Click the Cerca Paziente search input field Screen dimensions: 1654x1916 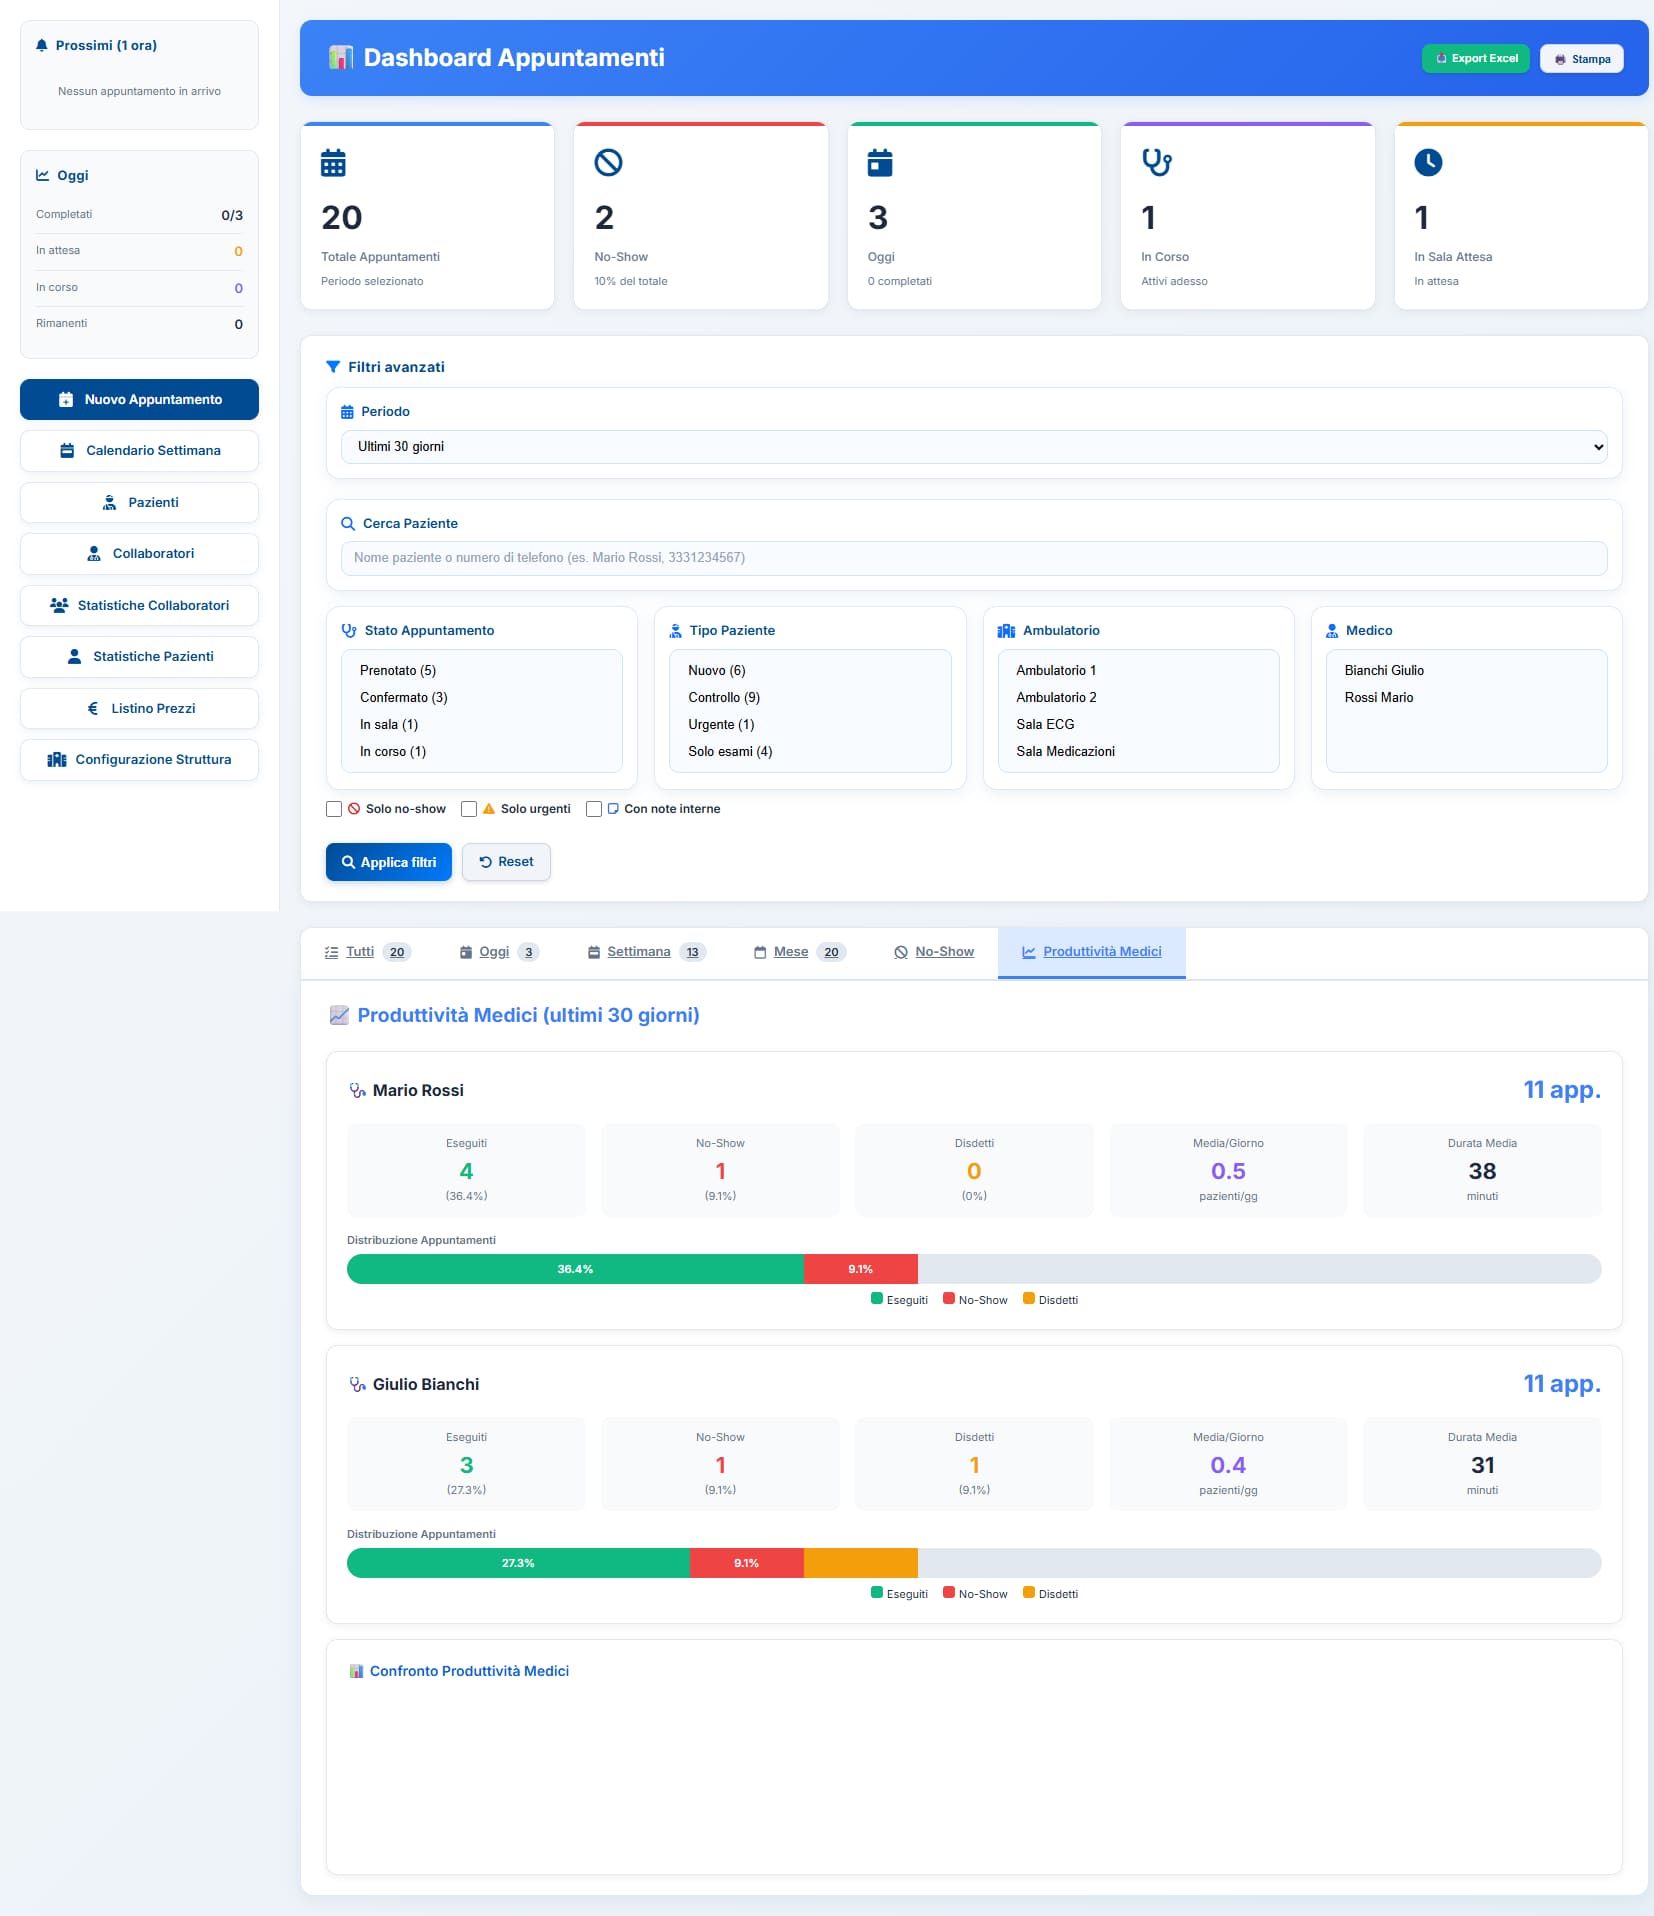click(x=973, y=558)
